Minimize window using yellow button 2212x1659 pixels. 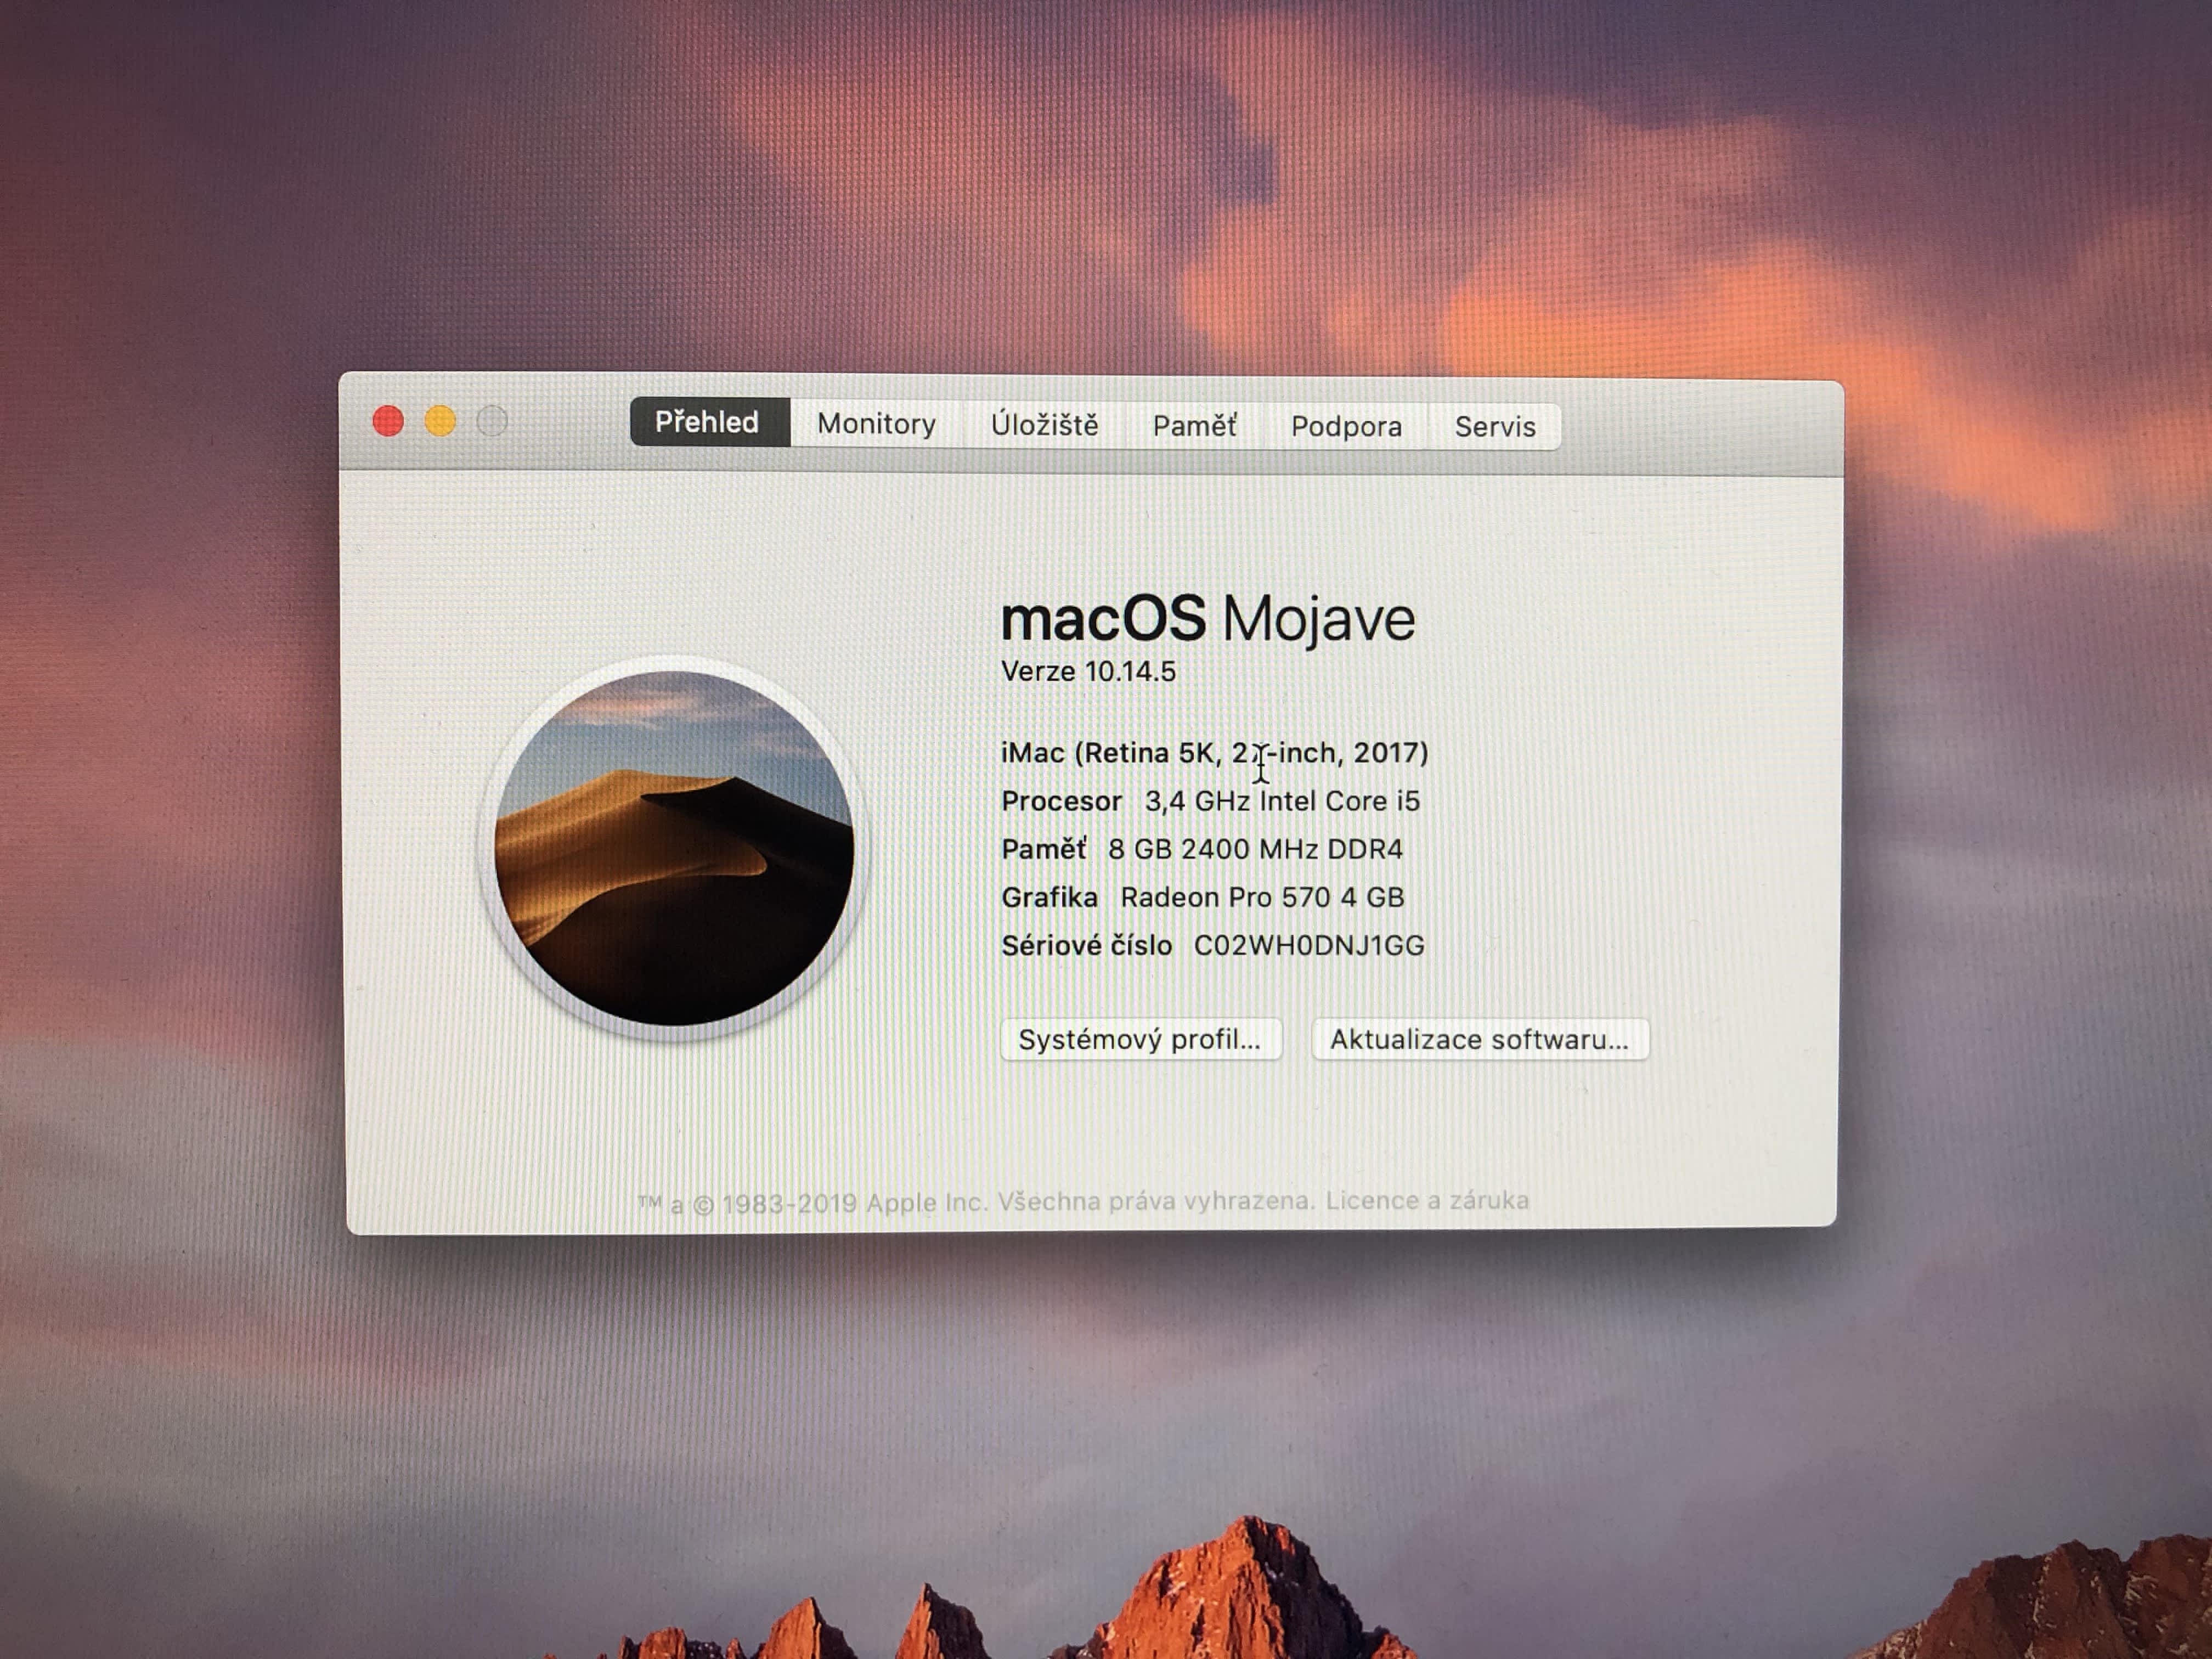[x=440, y=421]
